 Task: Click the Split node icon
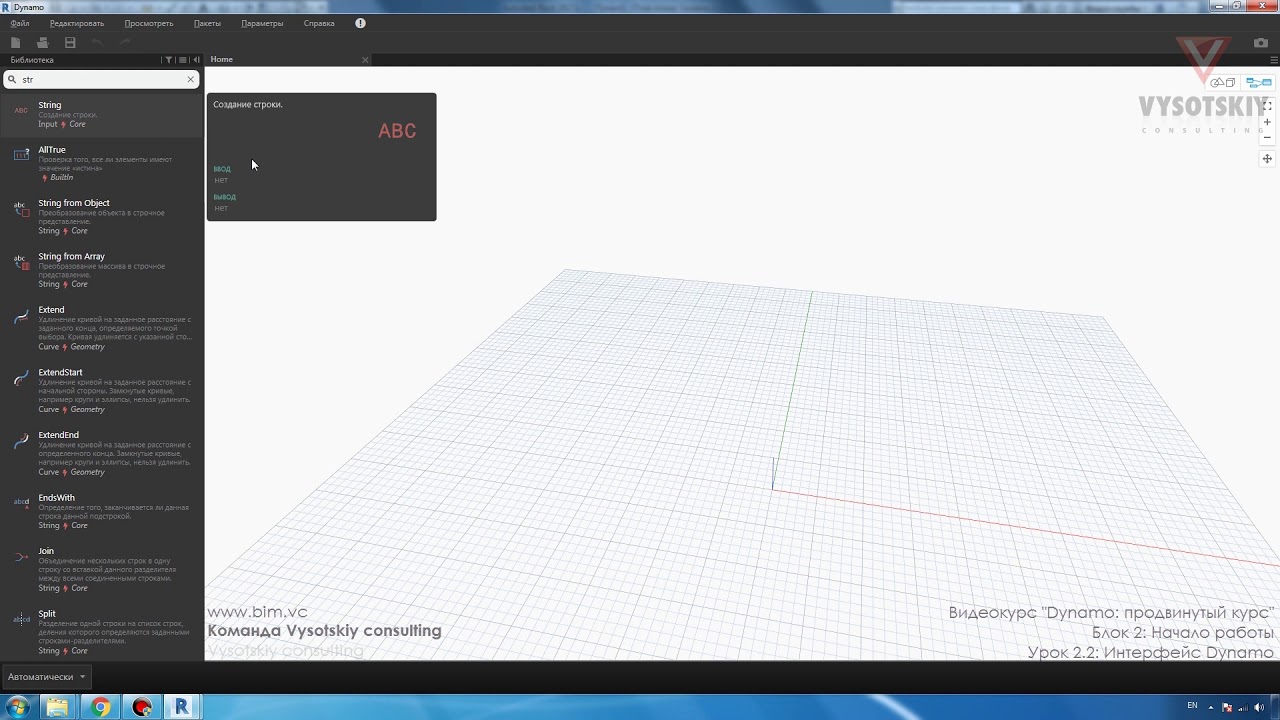point(21,619)
